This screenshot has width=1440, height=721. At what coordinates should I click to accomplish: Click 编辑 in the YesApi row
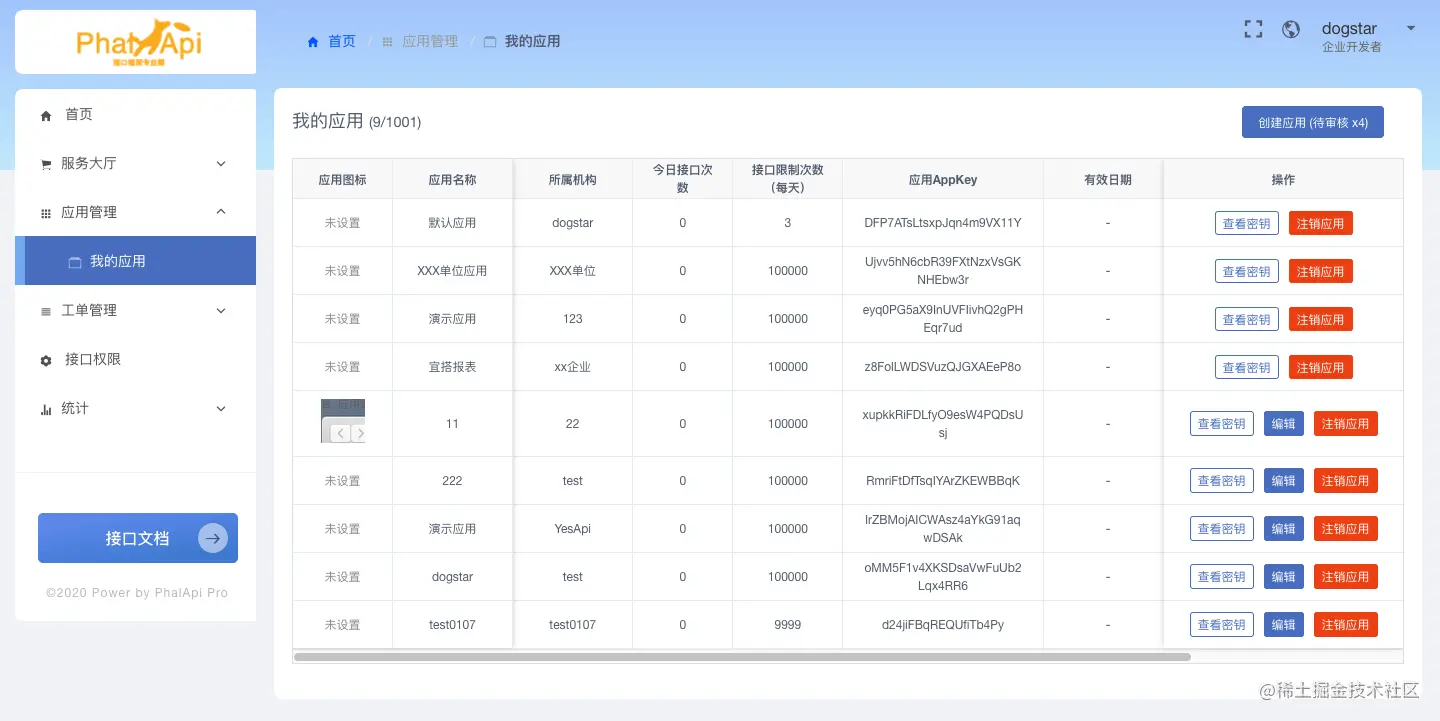(1284, 529)
